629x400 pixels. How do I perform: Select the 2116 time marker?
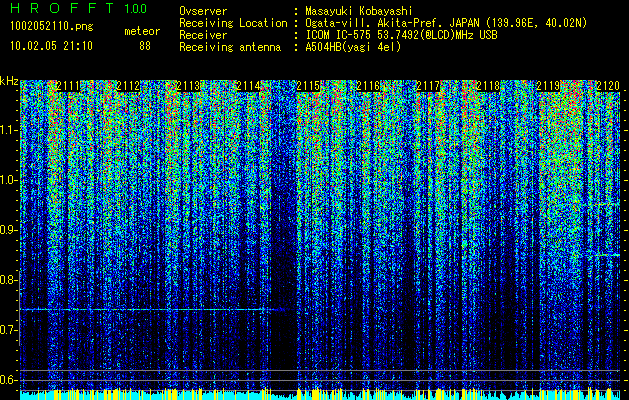(368, 86)
